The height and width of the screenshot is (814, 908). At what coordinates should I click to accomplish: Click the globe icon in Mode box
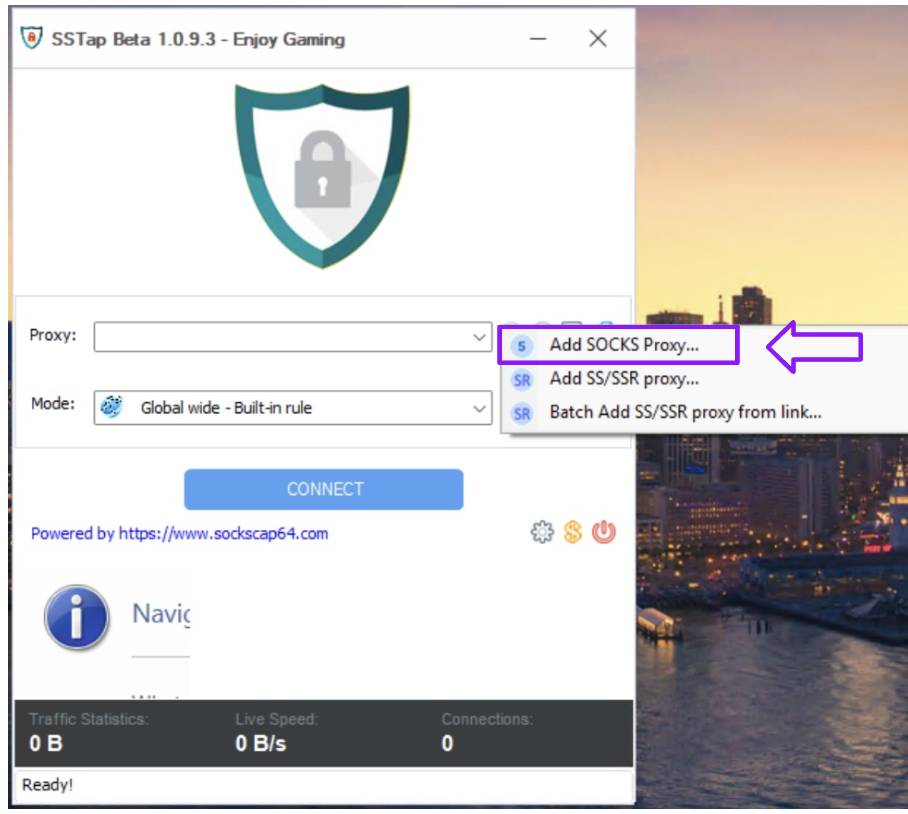point(112,407)
